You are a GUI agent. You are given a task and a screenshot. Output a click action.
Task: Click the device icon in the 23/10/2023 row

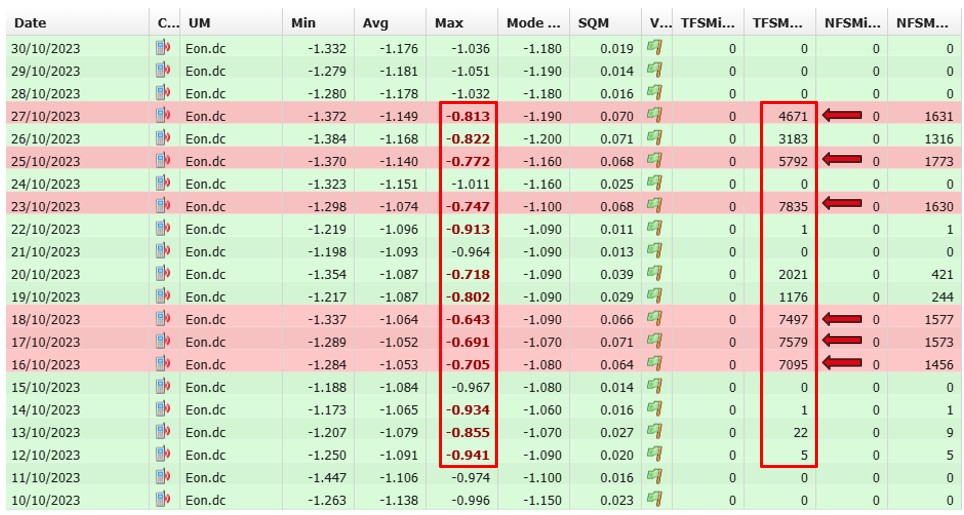click(x=163, y=206)
